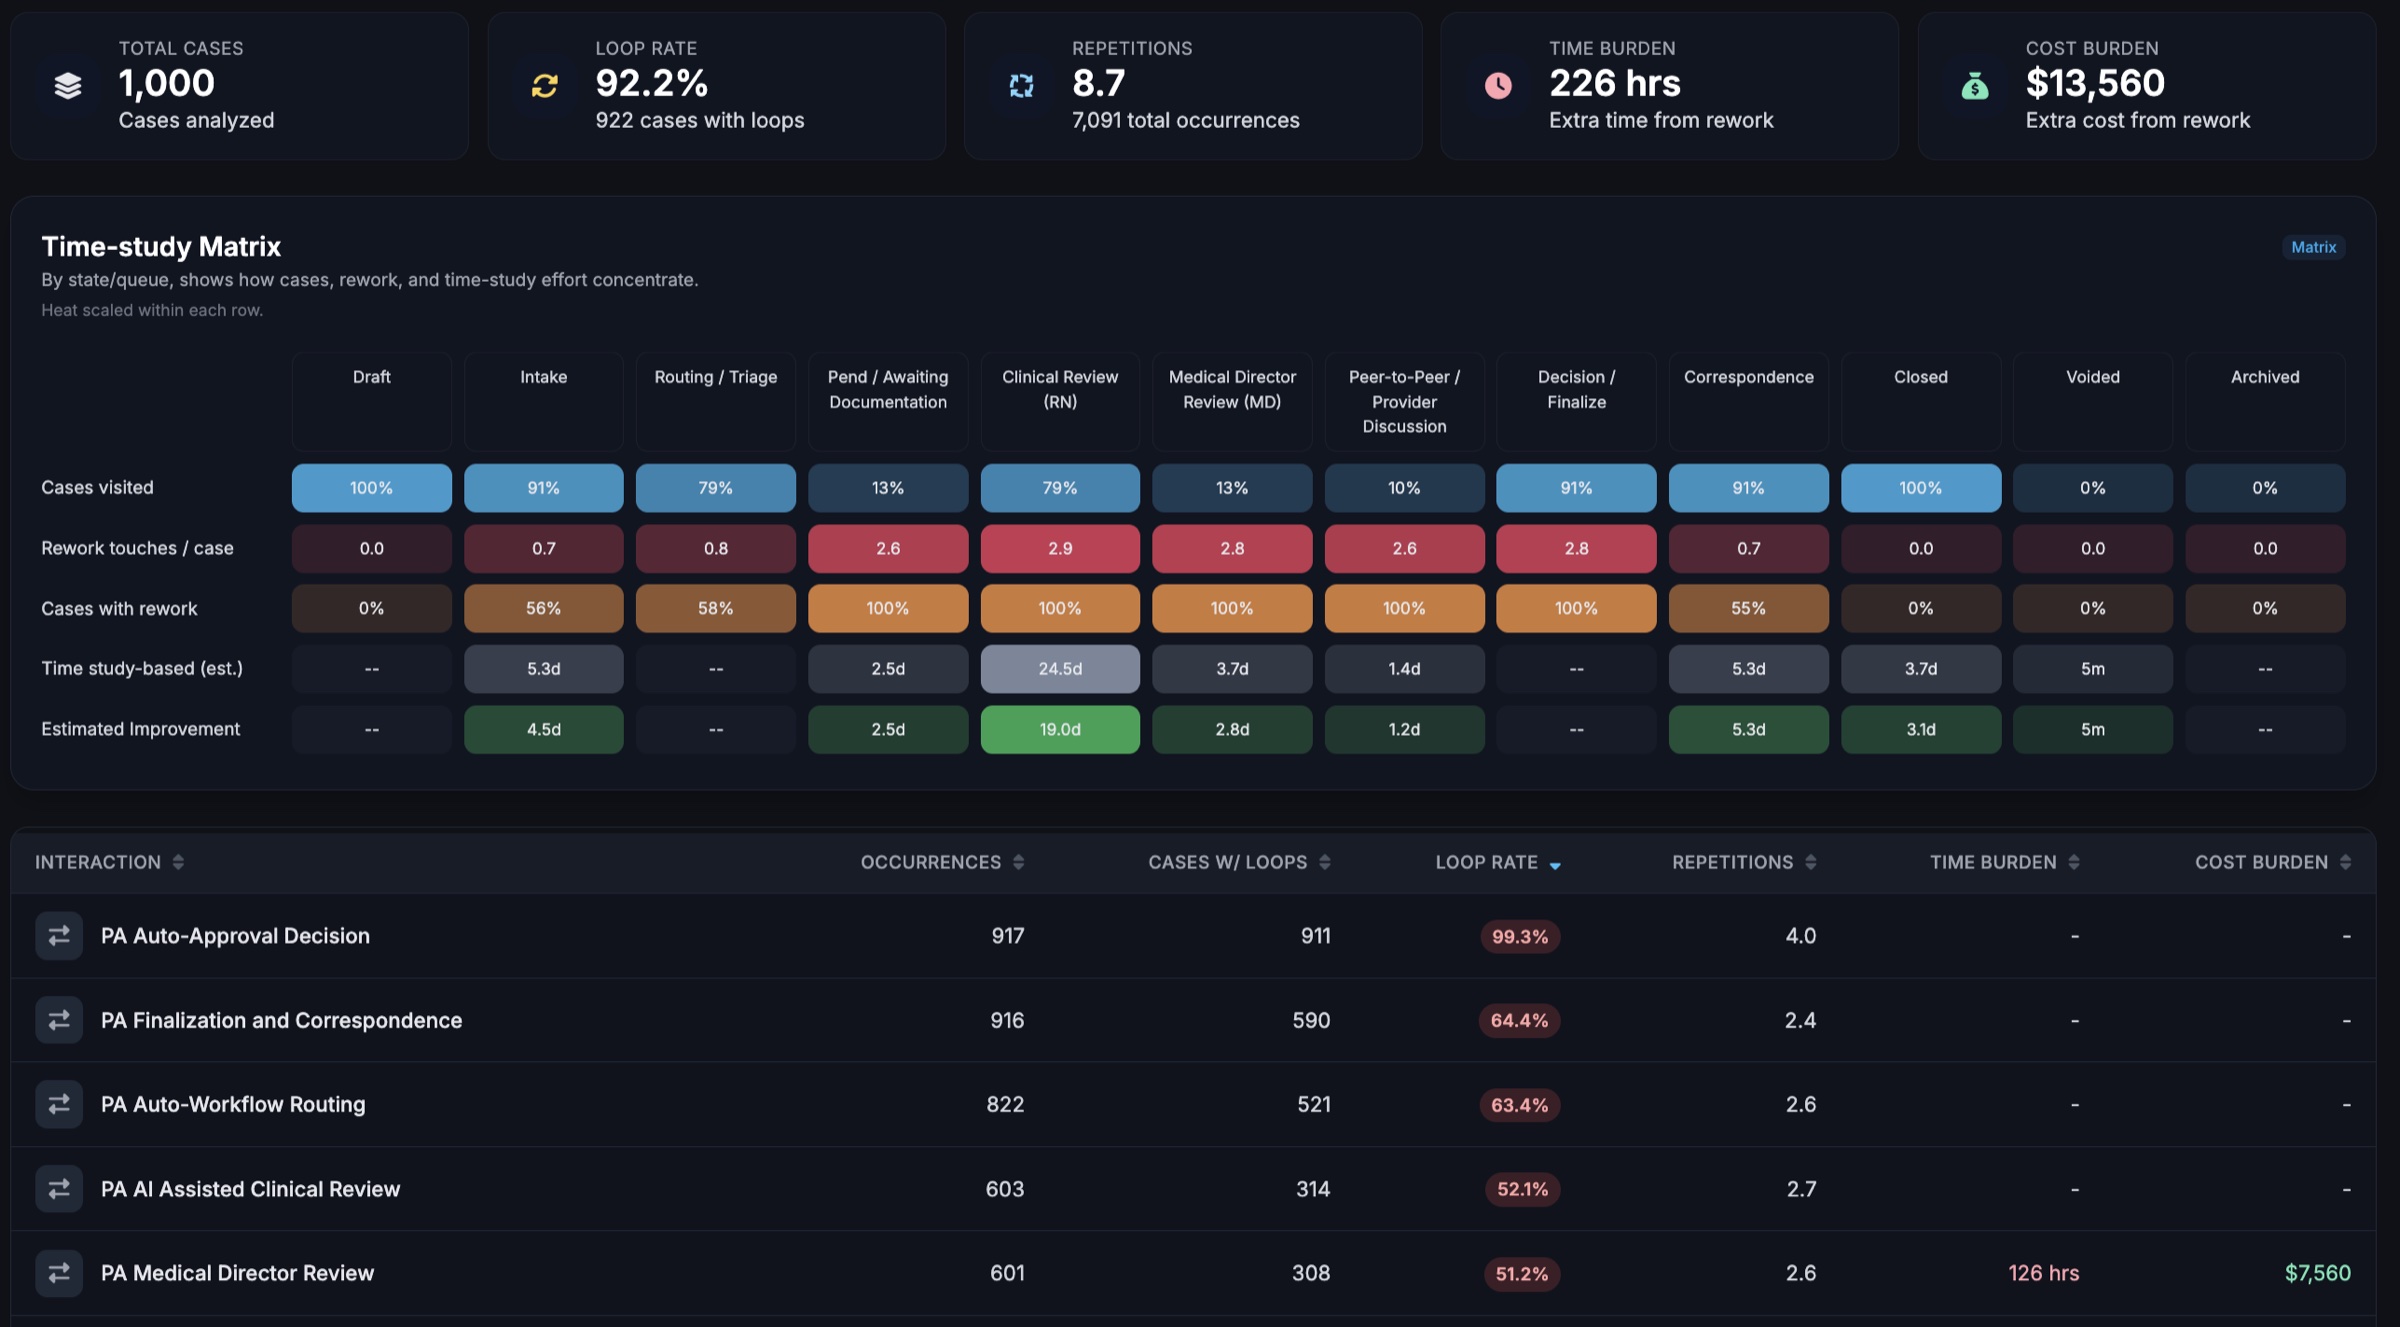The width and height of the screenshot is (2400, 1327).
Task: Click the $7,560 cost burden value
Action: click(x=2318, y=1273)
